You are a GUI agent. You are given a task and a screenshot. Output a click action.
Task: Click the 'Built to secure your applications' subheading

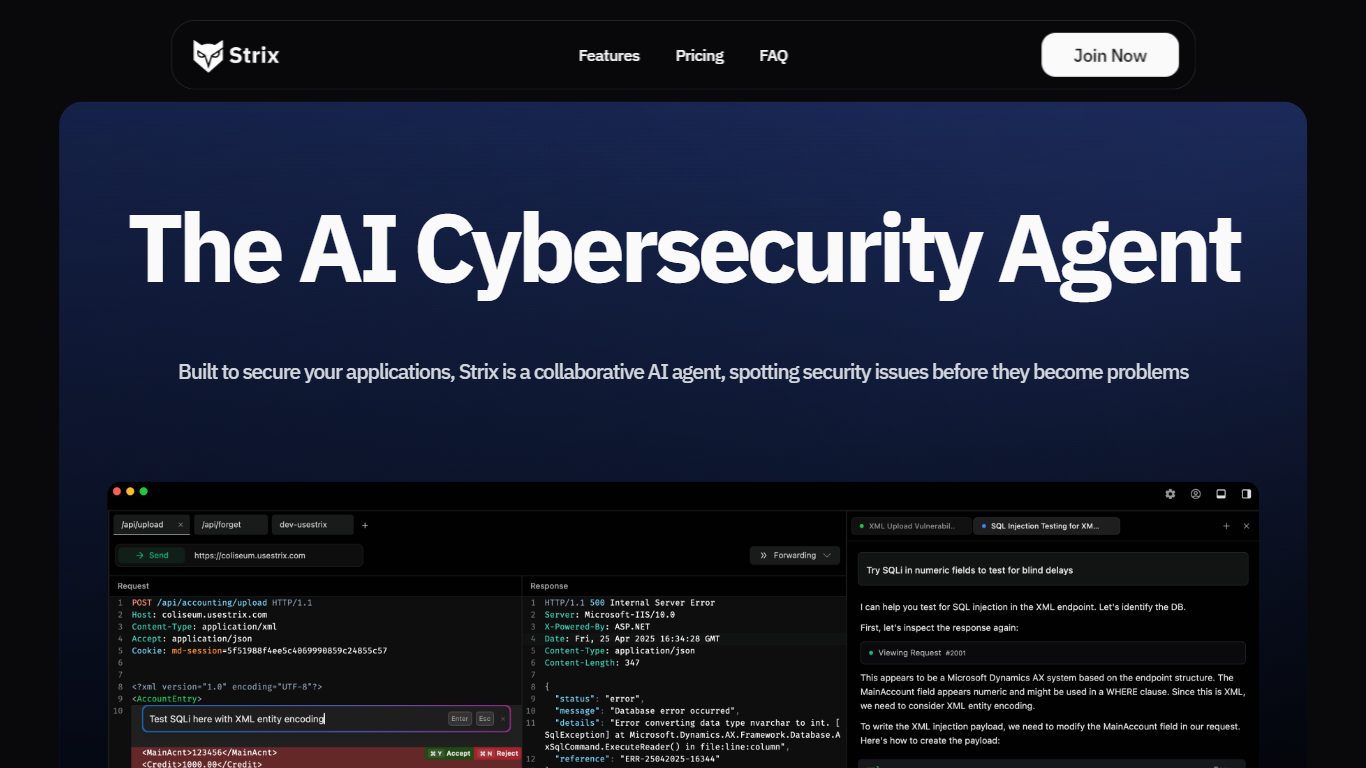click(683, 372)
